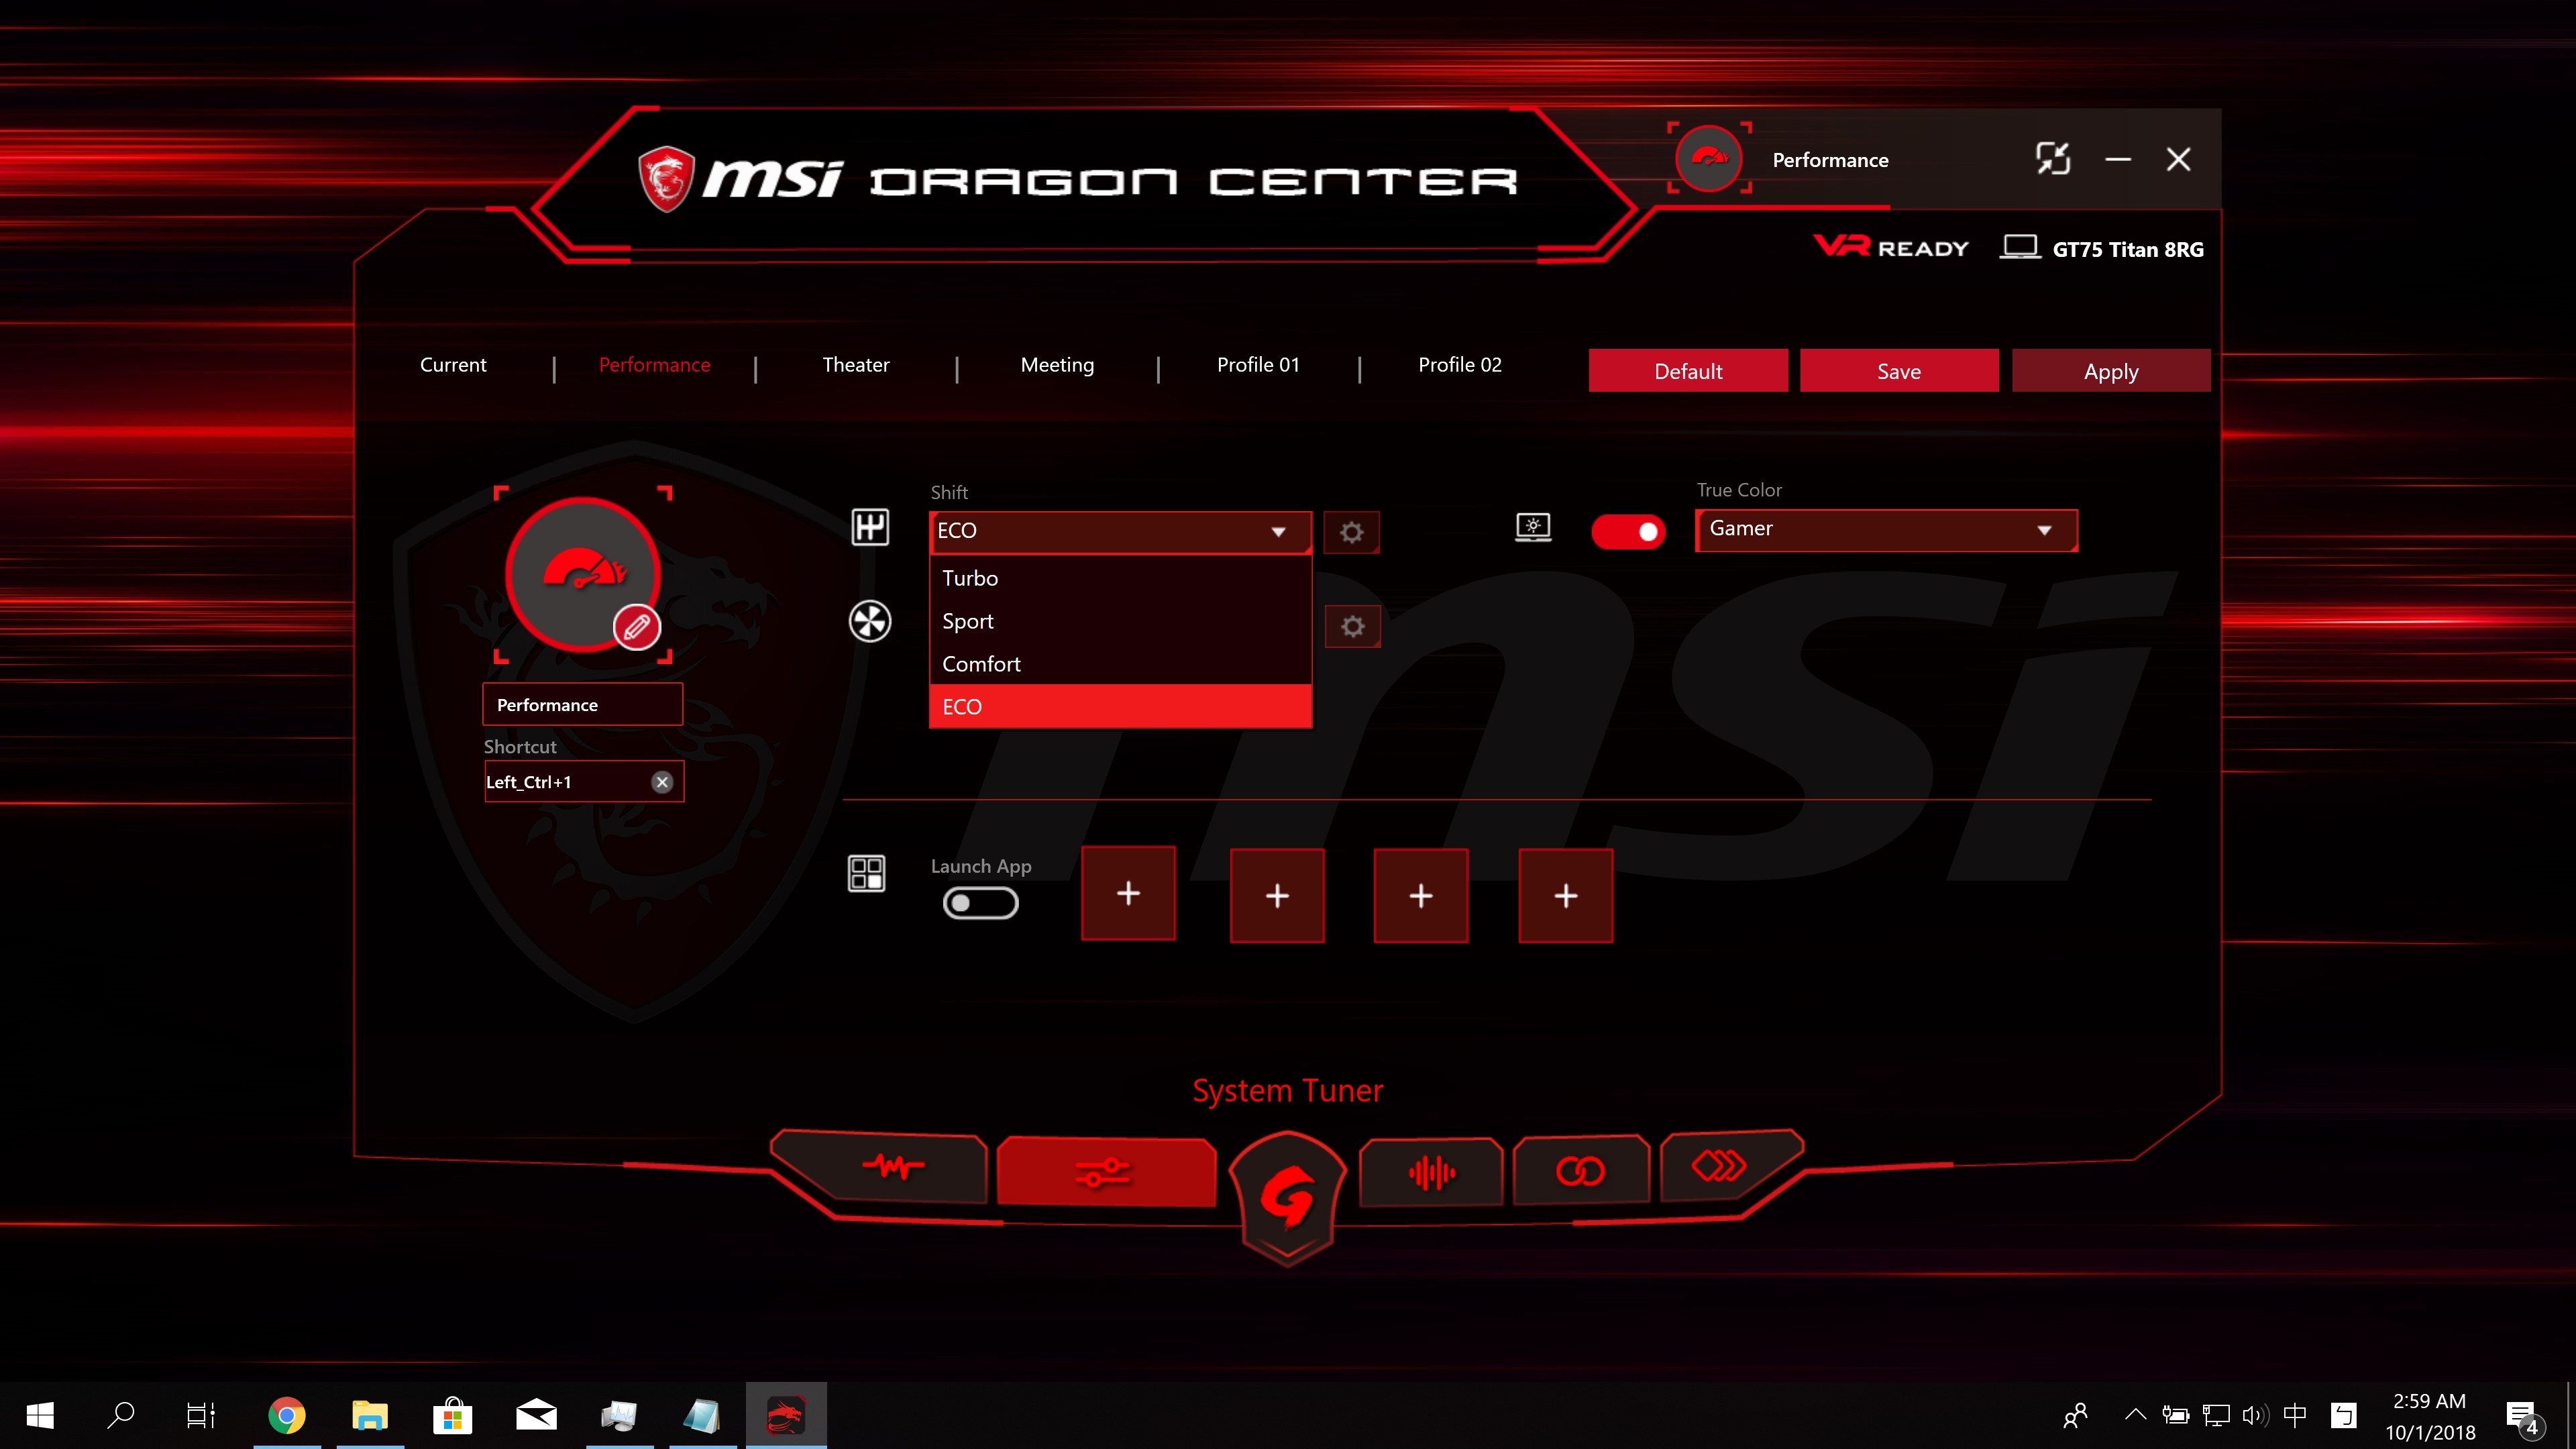Switch to the Current tab
This screenshot has height=1449, width=2576.
click(453, 365)
